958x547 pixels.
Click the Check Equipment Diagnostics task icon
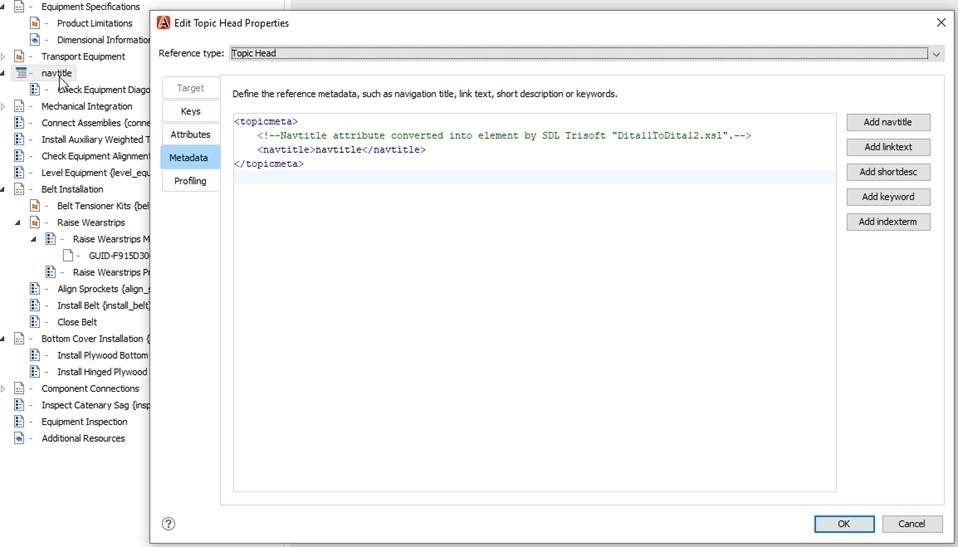pos(35,90)
